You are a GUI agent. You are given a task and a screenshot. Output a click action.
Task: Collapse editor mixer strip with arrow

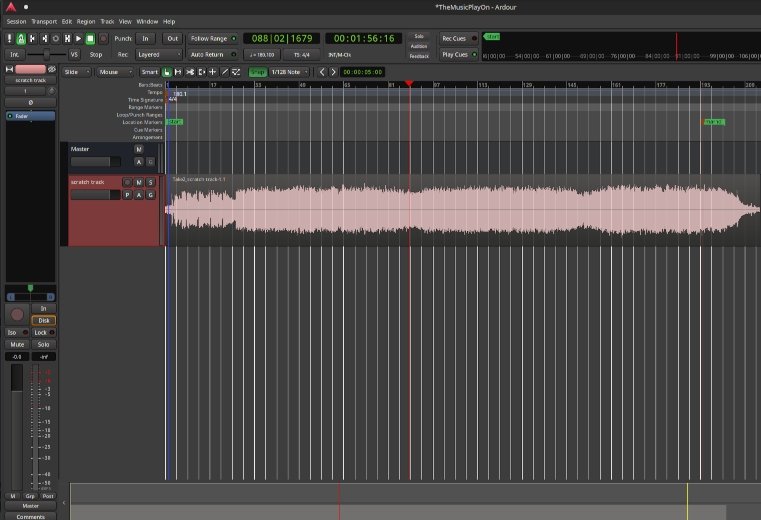(64, 503)
